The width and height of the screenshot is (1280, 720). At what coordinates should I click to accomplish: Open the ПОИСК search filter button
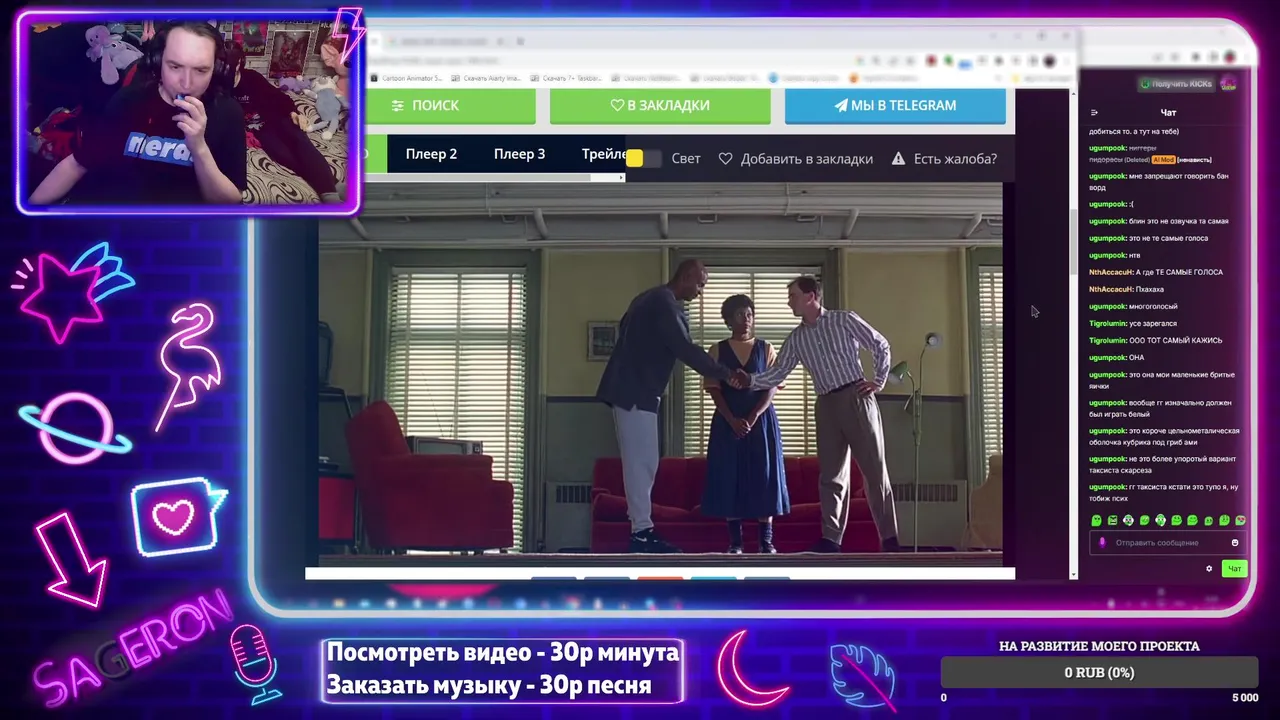click(451, 106)
